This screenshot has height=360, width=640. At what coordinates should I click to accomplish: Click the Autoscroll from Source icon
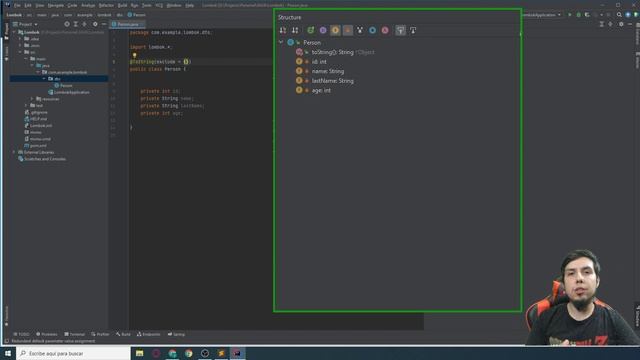pos(413,30)
